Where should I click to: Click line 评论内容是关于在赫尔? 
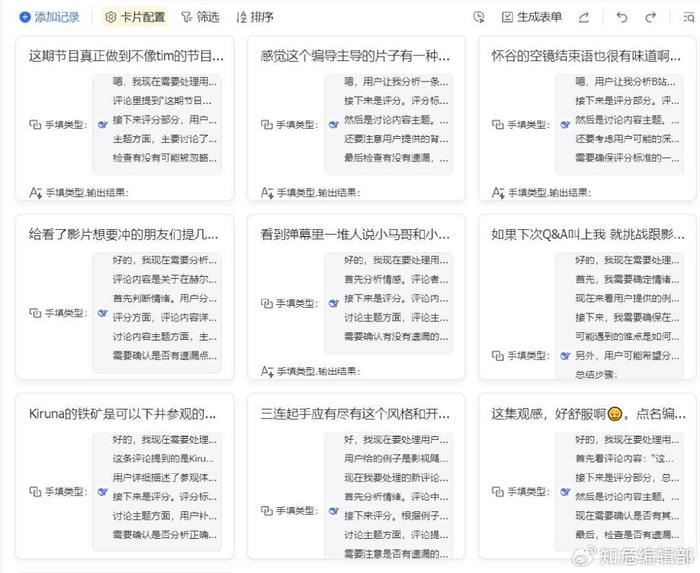(164, 279)
